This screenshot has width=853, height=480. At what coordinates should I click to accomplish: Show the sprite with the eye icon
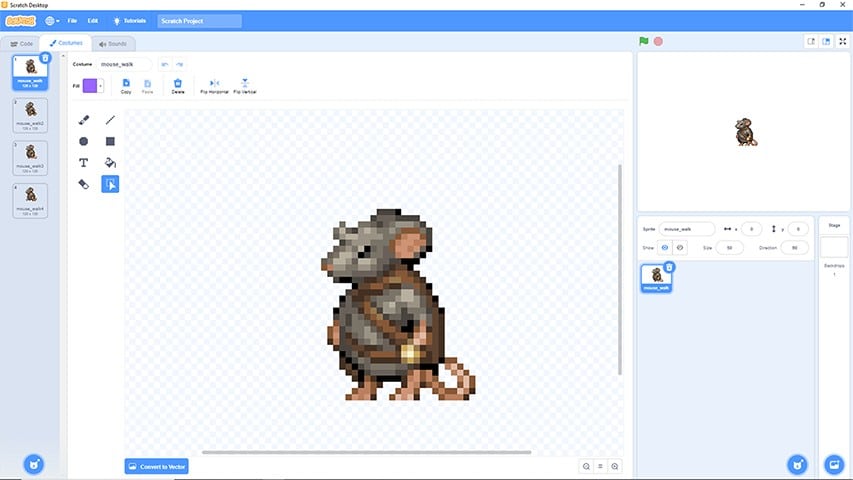(665, 248)
